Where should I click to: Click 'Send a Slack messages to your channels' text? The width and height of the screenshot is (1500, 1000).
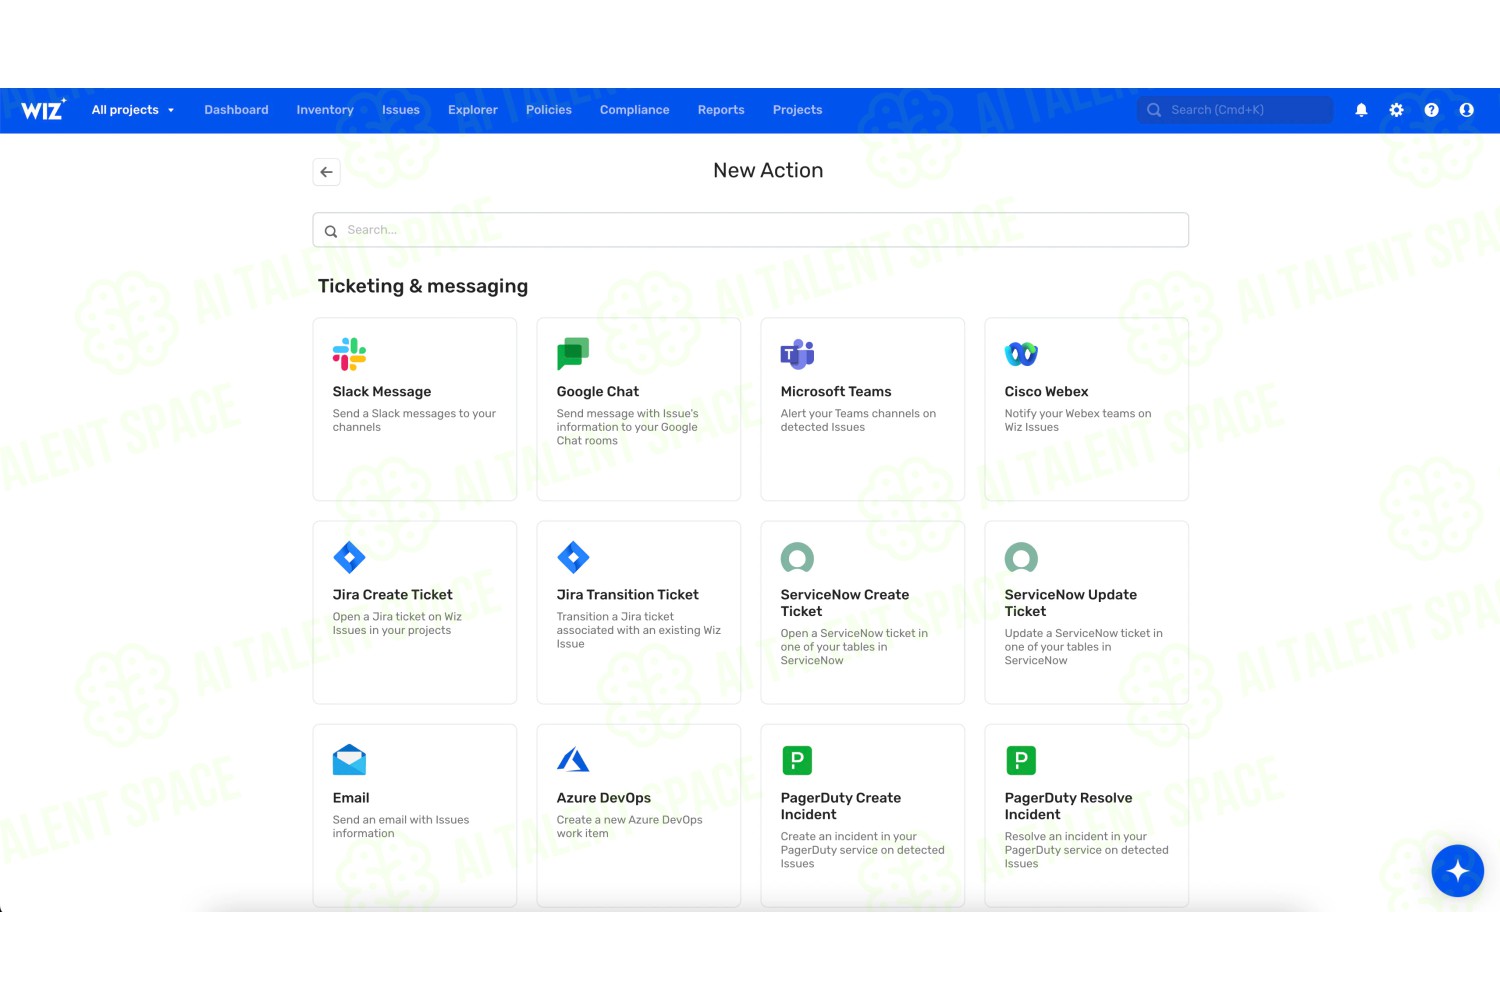tap(414, 420)
